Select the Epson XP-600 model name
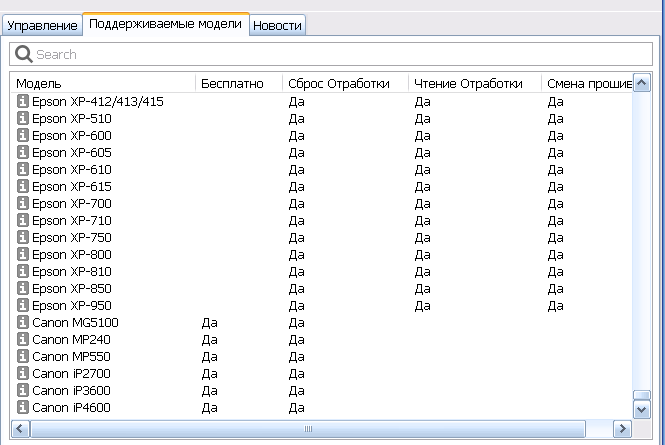Image resolution: width=665 pixels, height=445 pixels. pos(72,135)
